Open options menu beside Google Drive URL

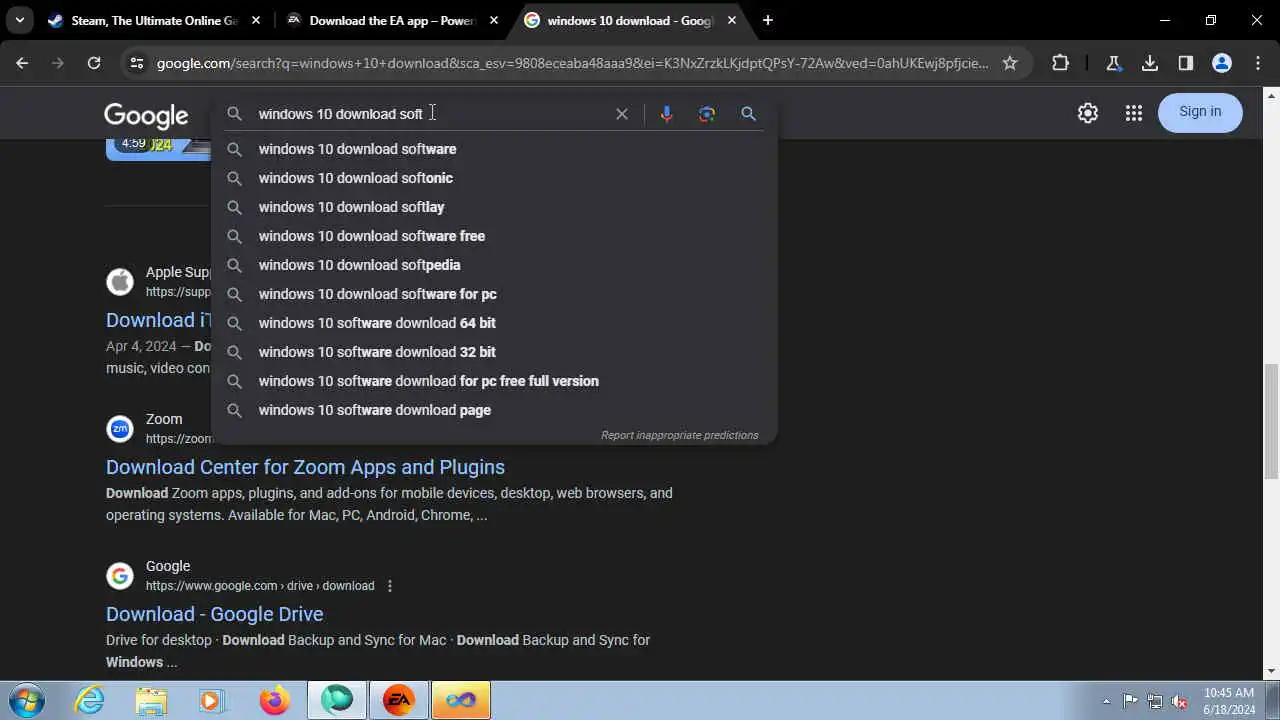[x=390, y=586]
